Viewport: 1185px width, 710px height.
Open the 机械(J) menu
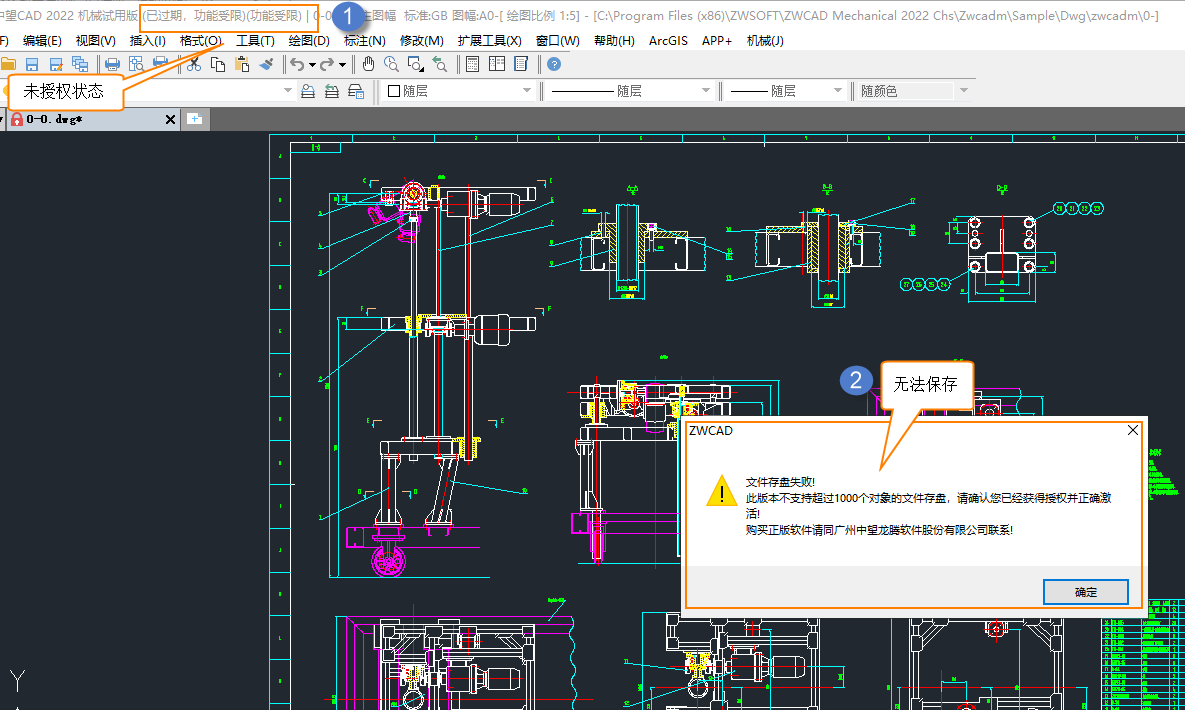[765, 41]
